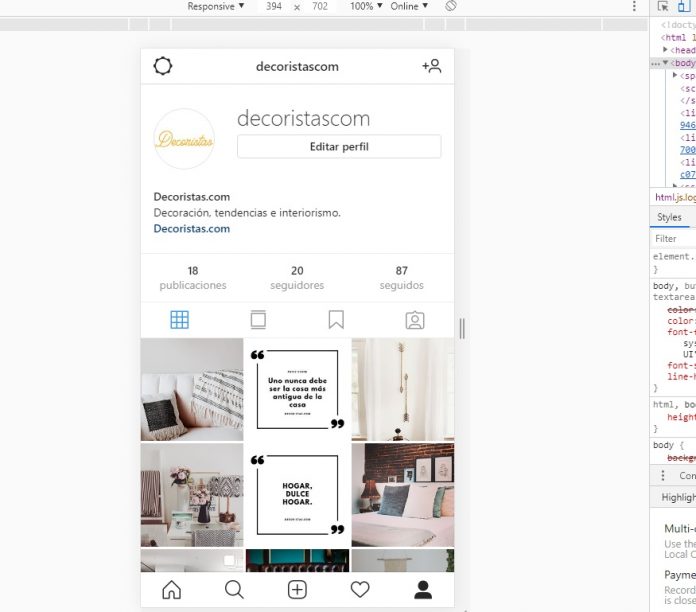Toggle DevTools device toolbar icon
The image size is (696, 612).
684,6
